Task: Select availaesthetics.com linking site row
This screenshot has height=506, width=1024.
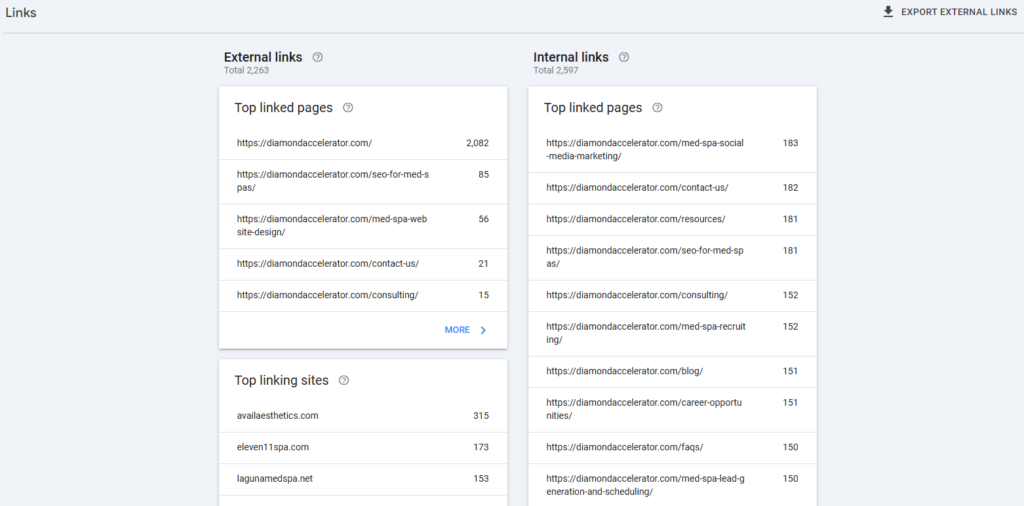Action: pos(363,416)
